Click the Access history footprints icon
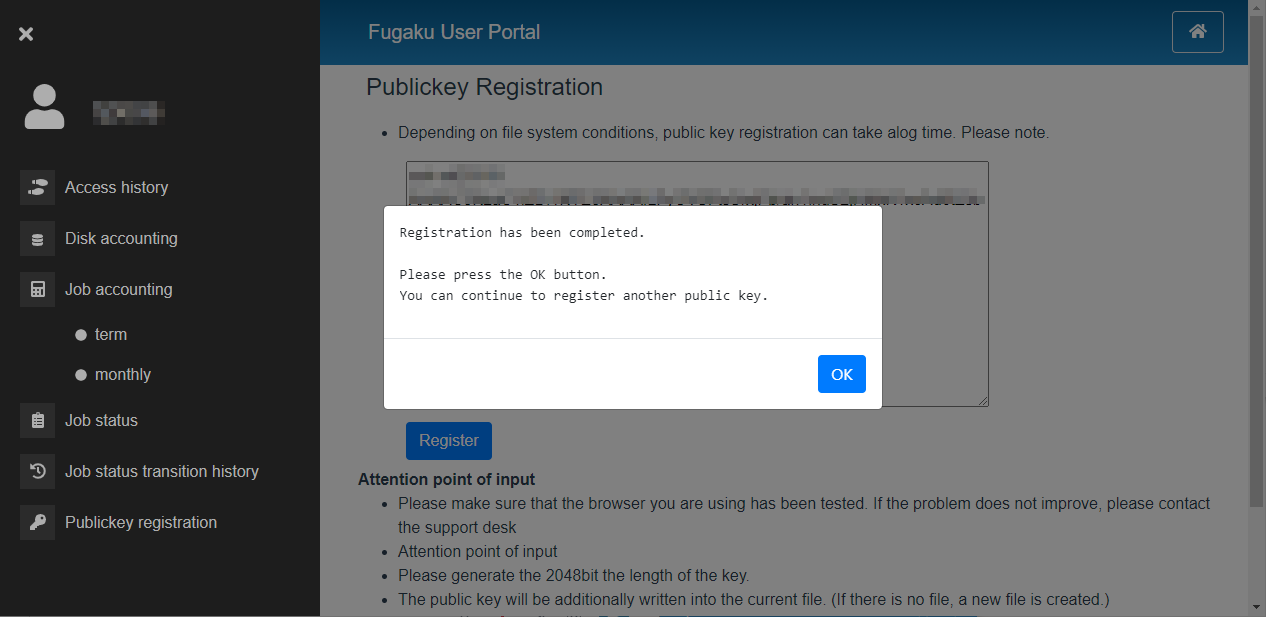 click(x=37, y=187)
